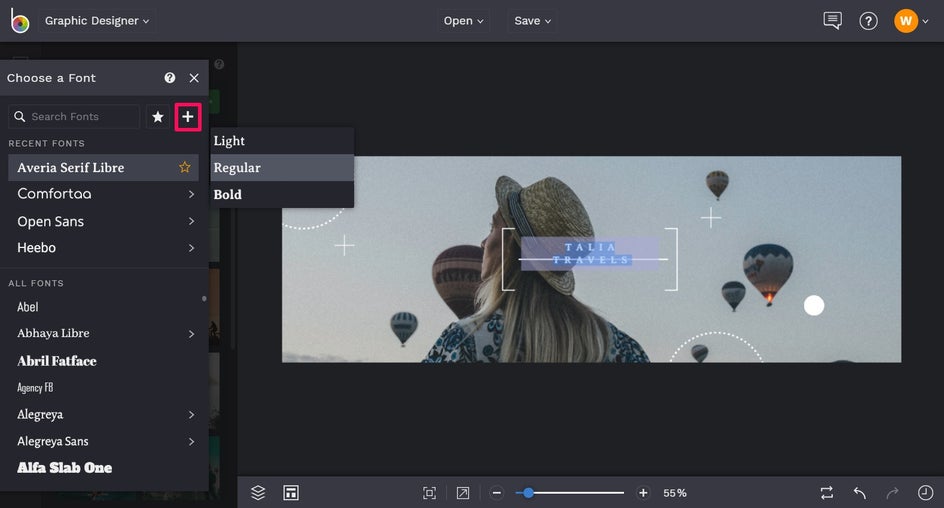944x508 pixels.
Task: Zoom in with plus button
Action: 643,493
